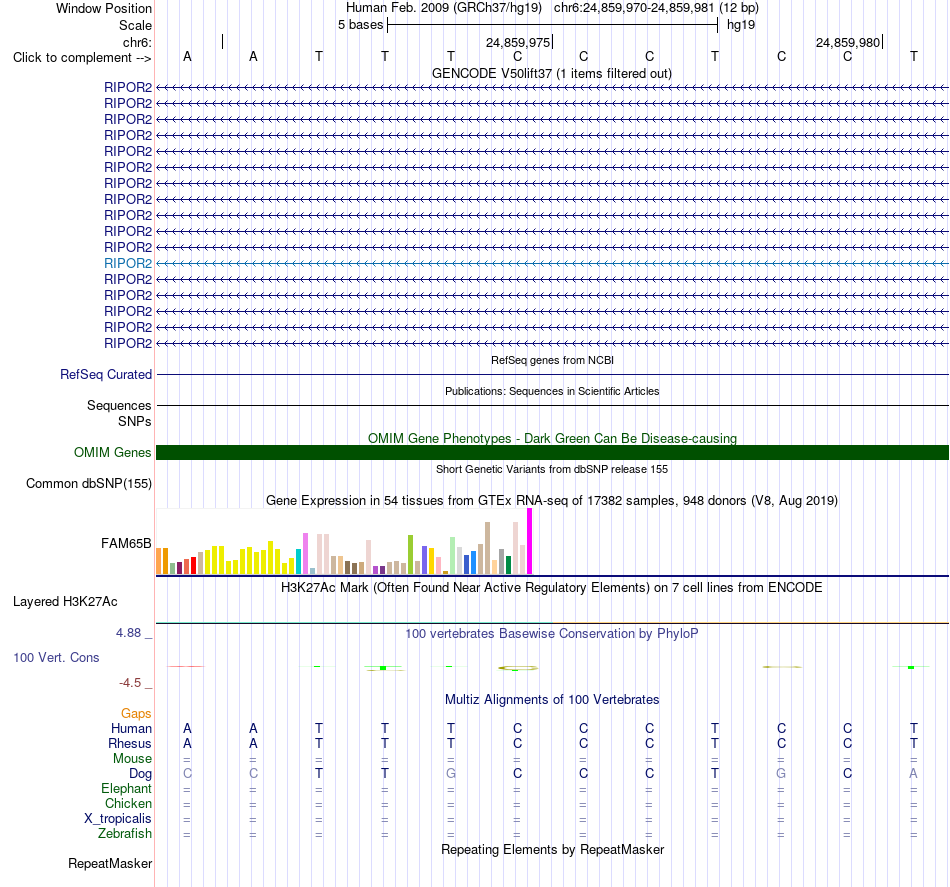This screenshot has width=950, height=887.
Task: Click the 'Click to complement -->' label
Action: coord(82,58)
